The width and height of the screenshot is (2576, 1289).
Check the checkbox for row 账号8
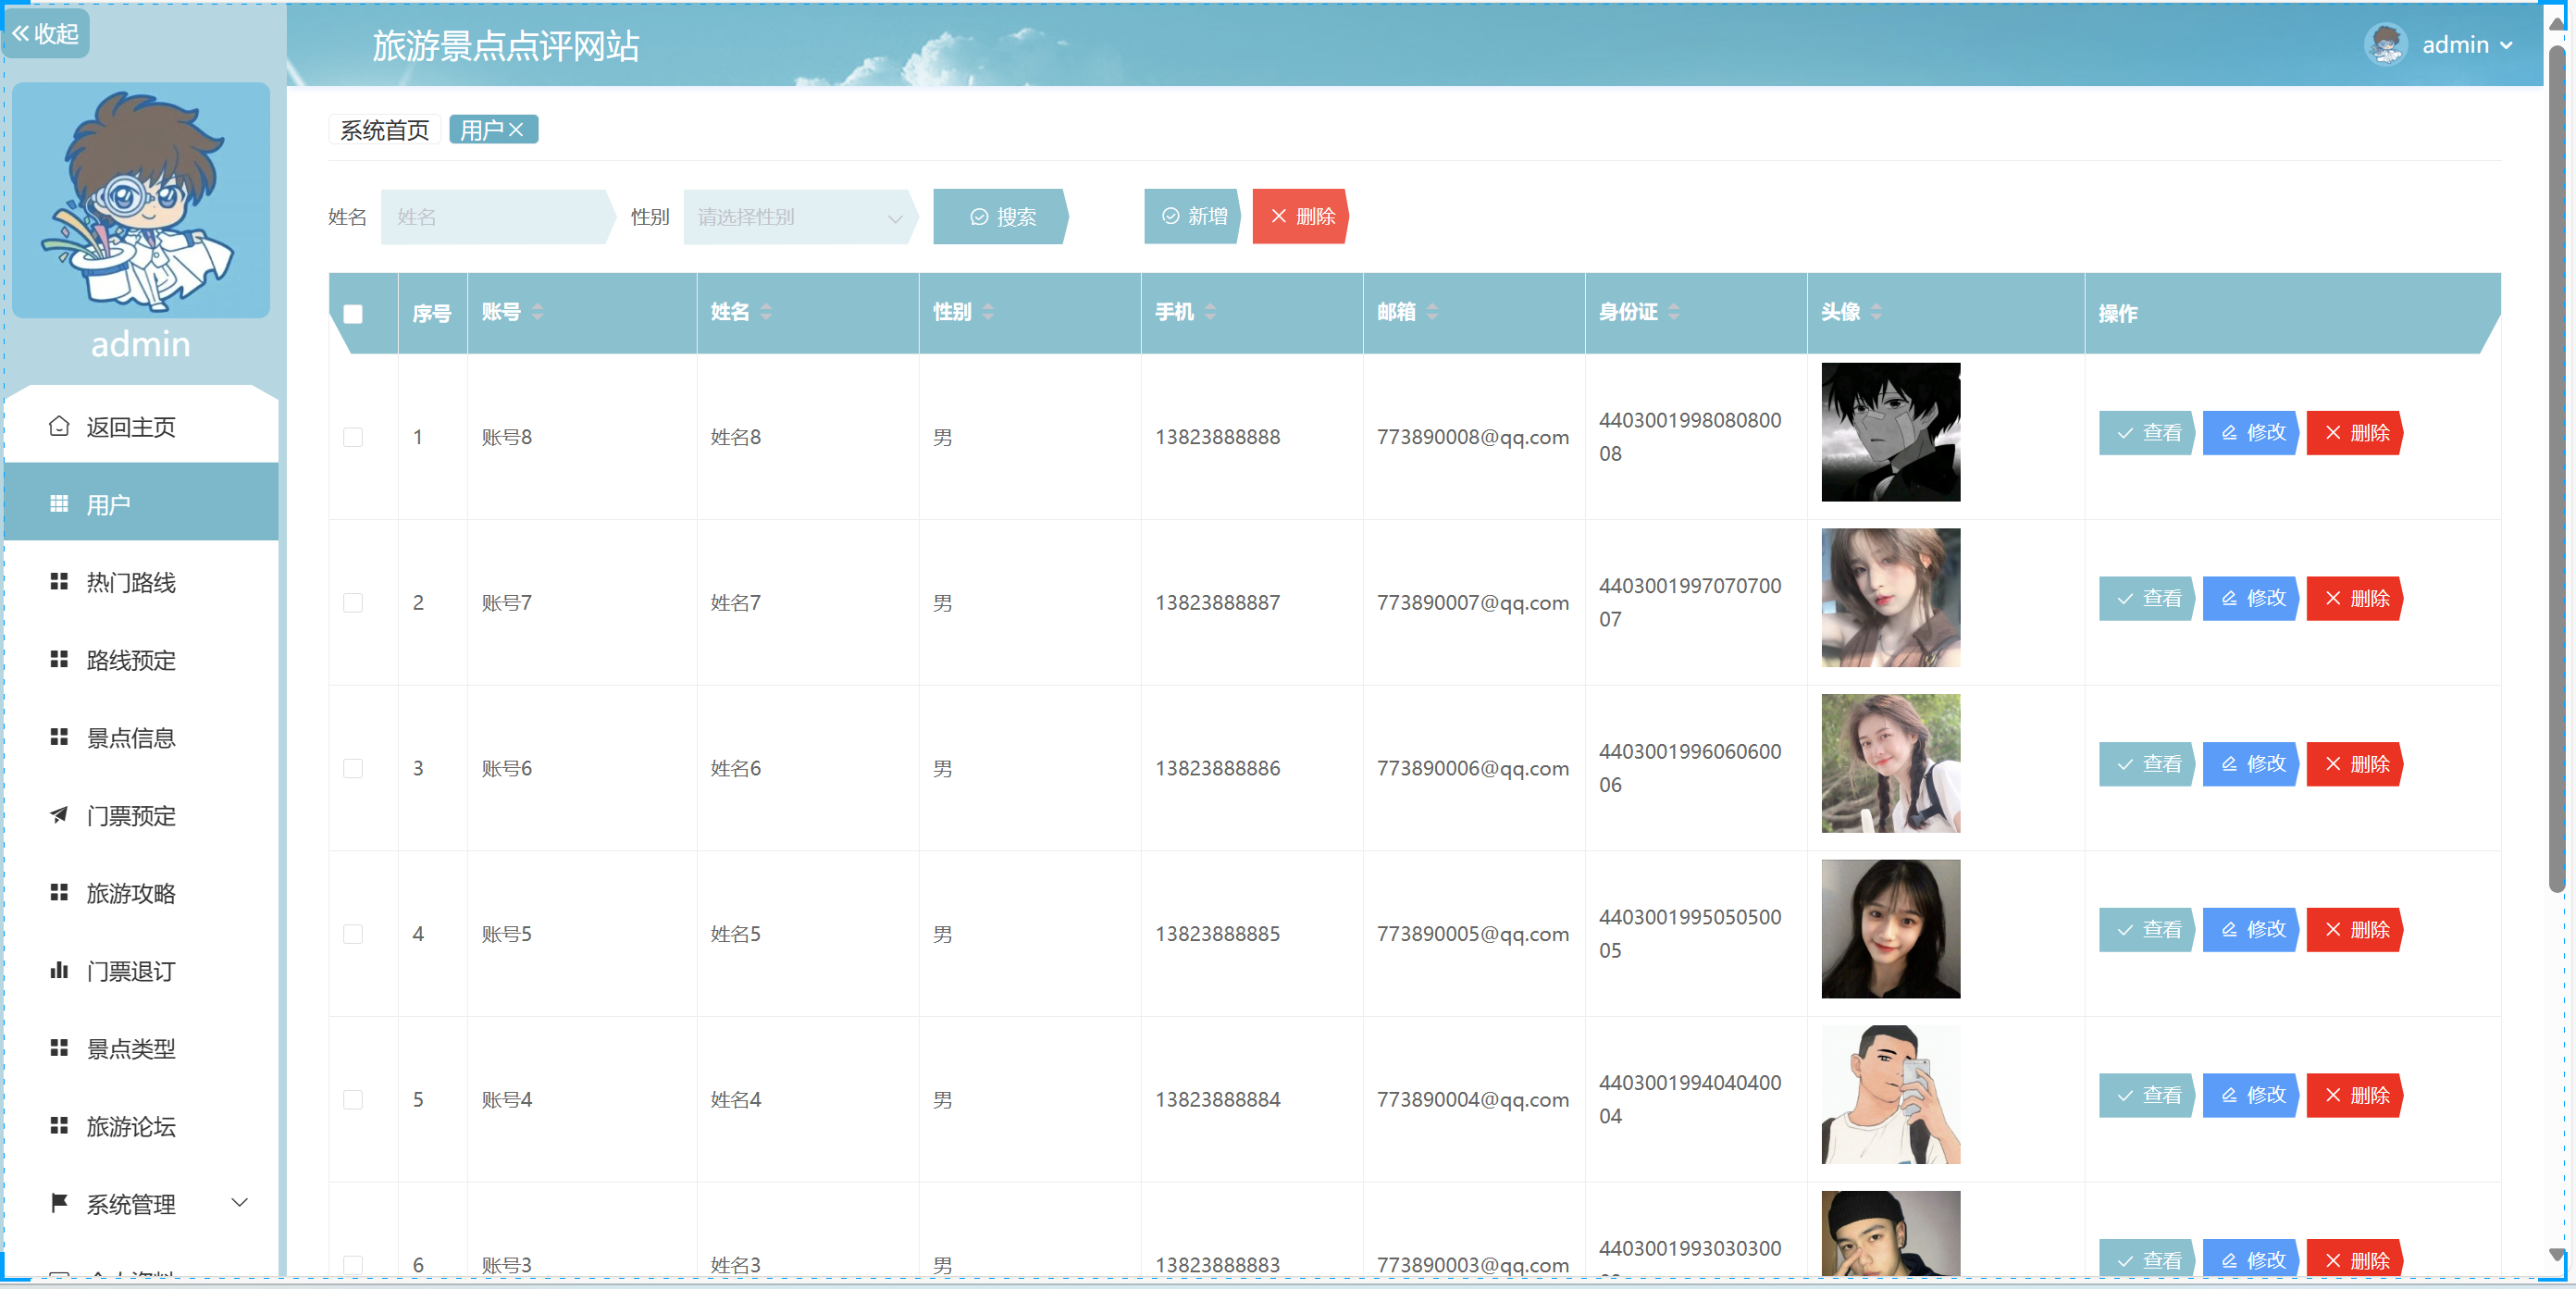(x=353, y=437)
